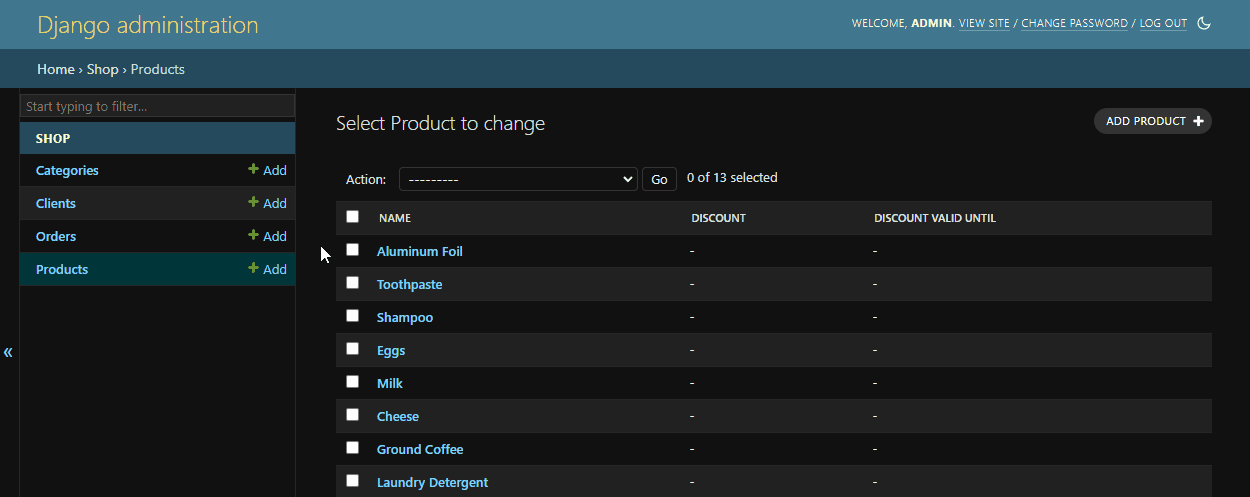1250x497 pixels.
Task: Open the Toothpaste product
Action: click(x=409, y=284)
